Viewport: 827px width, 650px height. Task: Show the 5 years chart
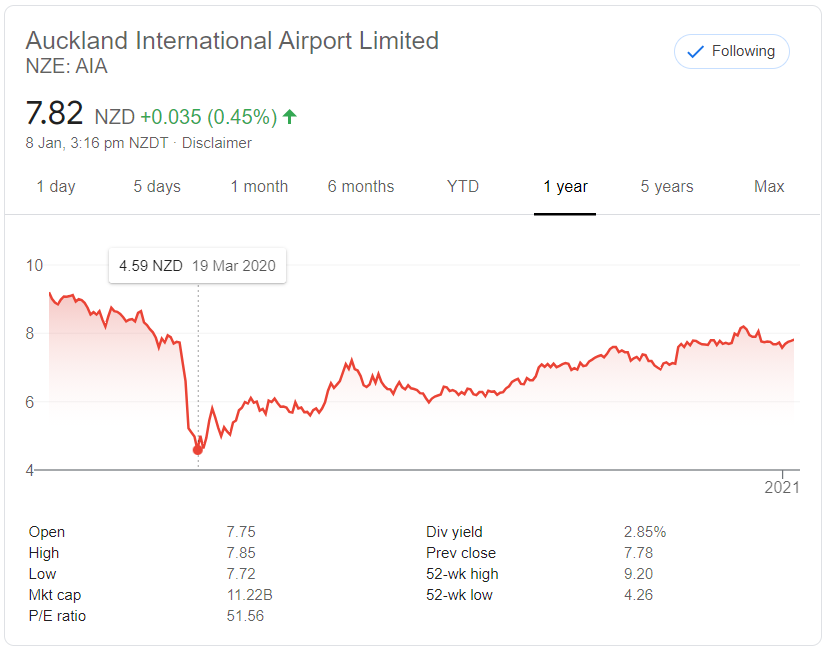pyautogui.click(x=667, y=186)
